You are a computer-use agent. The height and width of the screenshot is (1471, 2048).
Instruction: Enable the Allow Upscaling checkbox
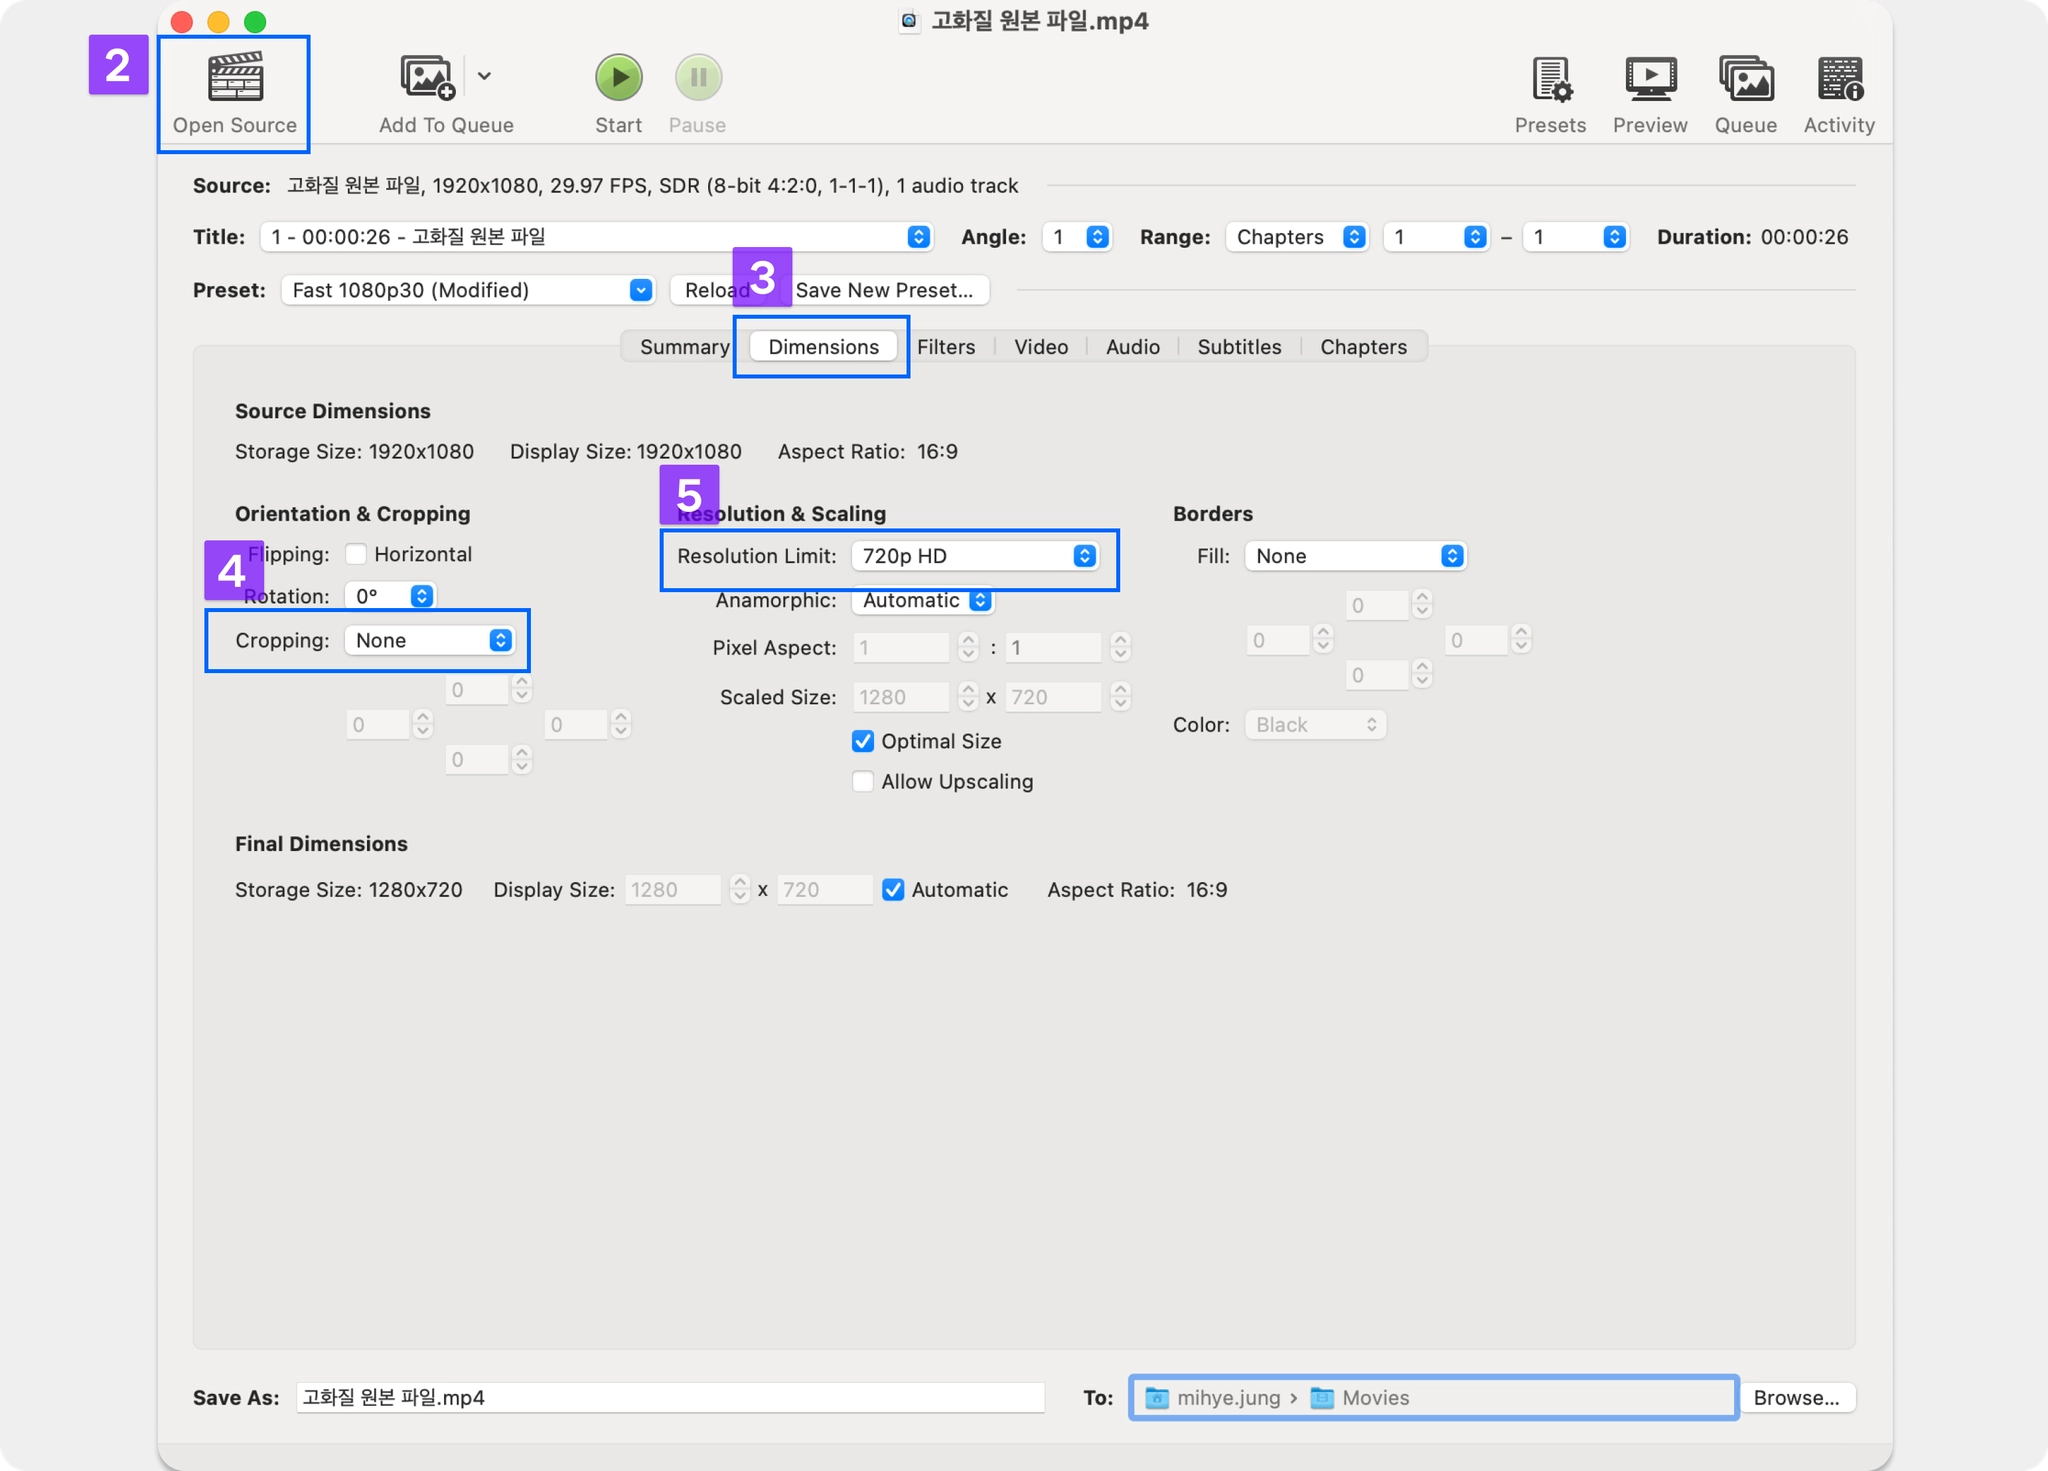[863, 782]
